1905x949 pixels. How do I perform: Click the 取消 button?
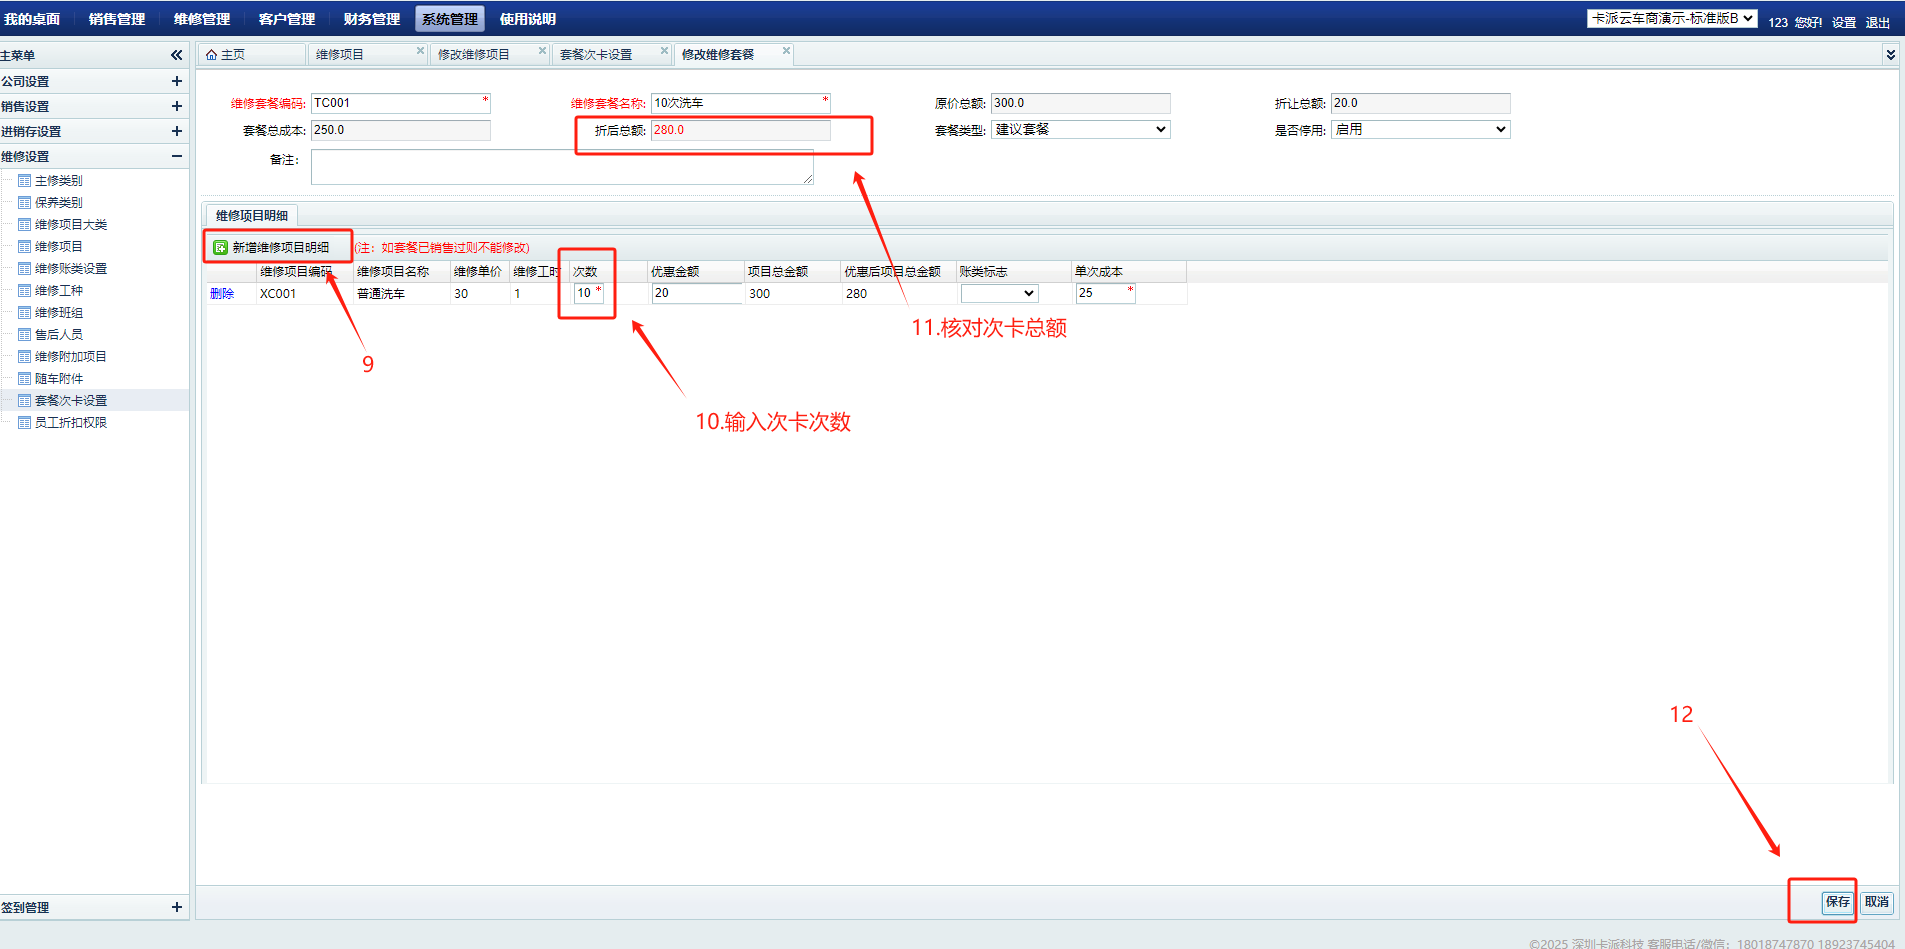(x=1877, y=902)
